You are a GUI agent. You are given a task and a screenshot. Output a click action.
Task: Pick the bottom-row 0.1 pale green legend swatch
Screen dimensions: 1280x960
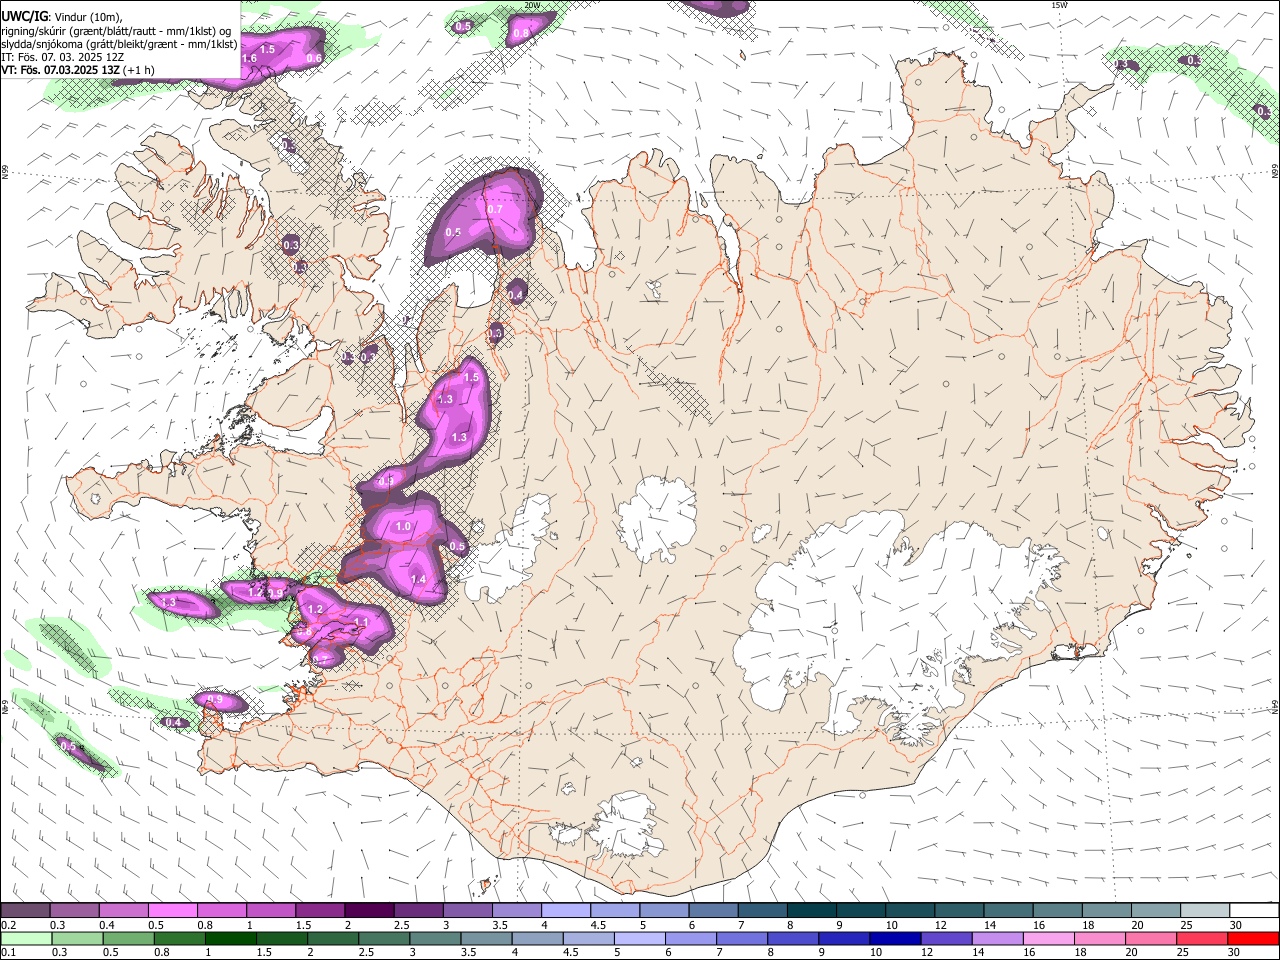click(26, 938)
